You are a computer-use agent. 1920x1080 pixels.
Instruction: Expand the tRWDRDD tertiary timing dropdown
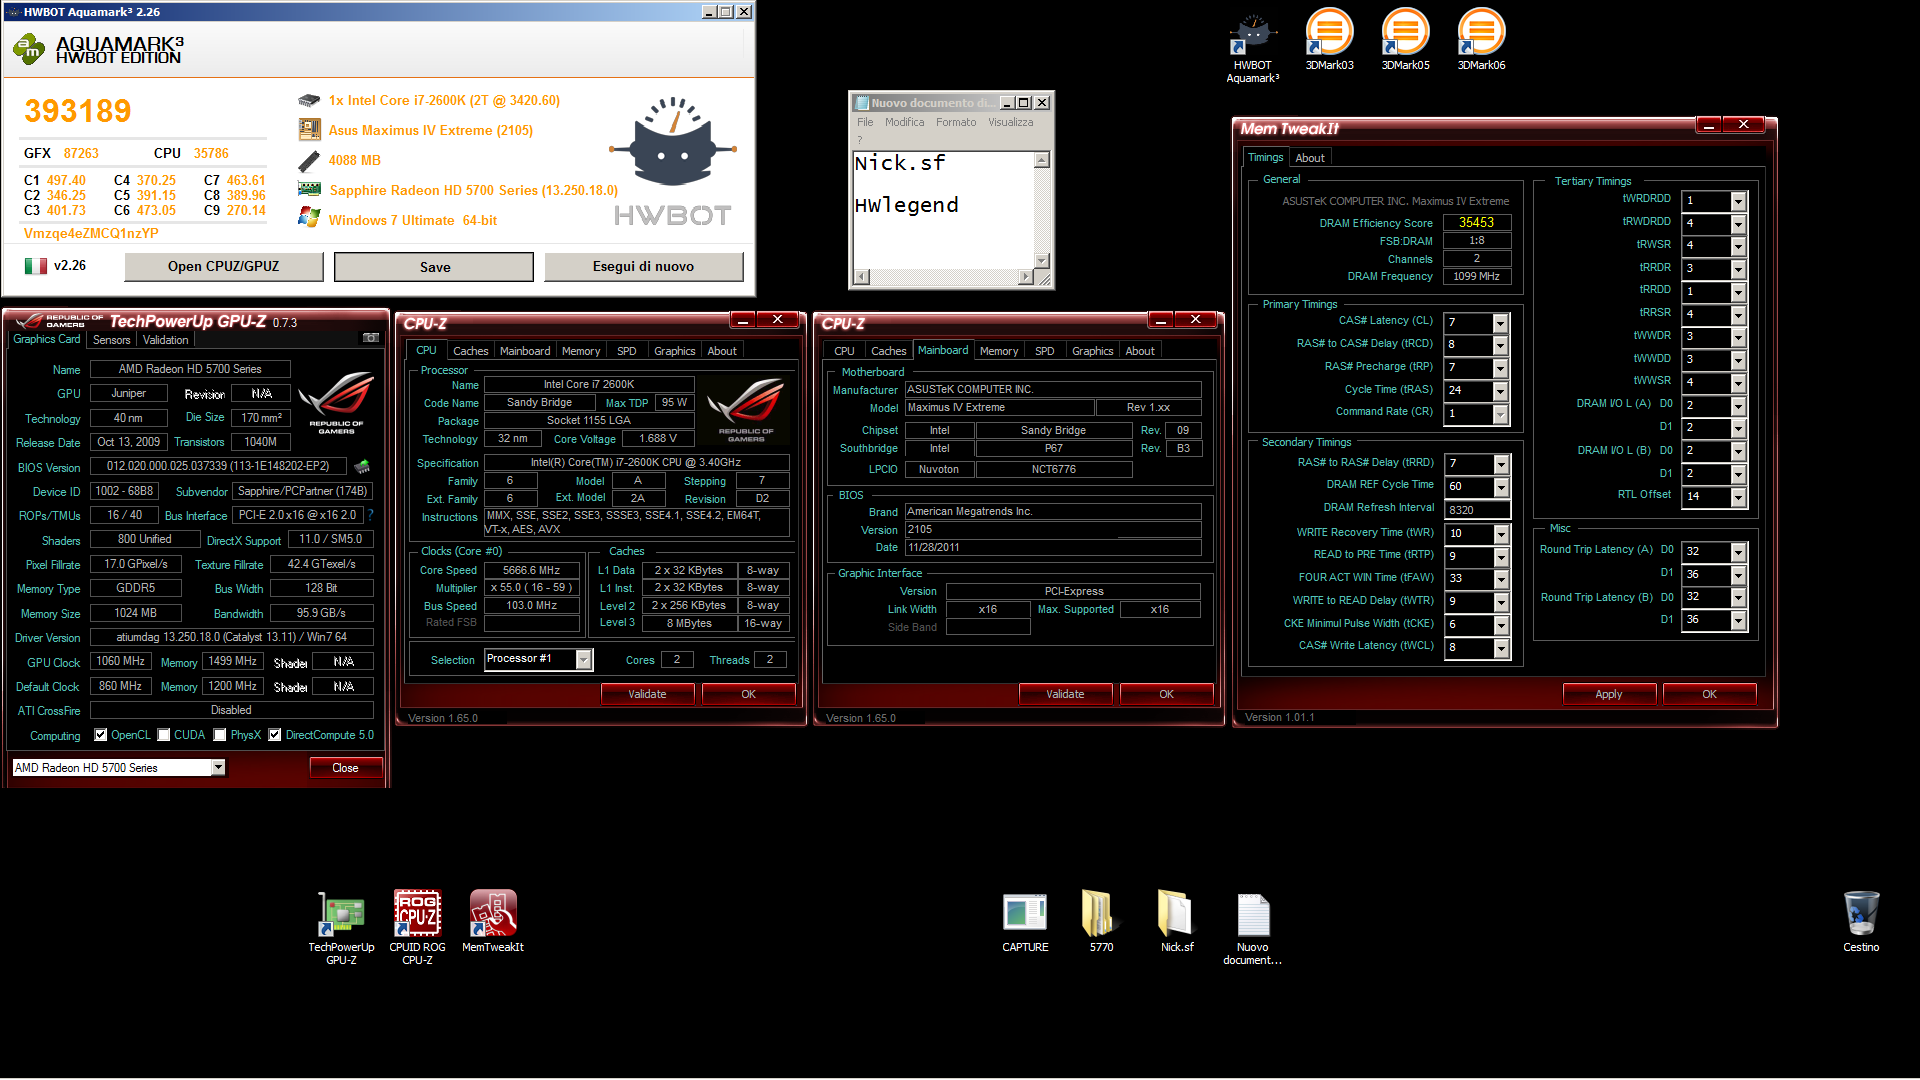[x=1738, y=223]
